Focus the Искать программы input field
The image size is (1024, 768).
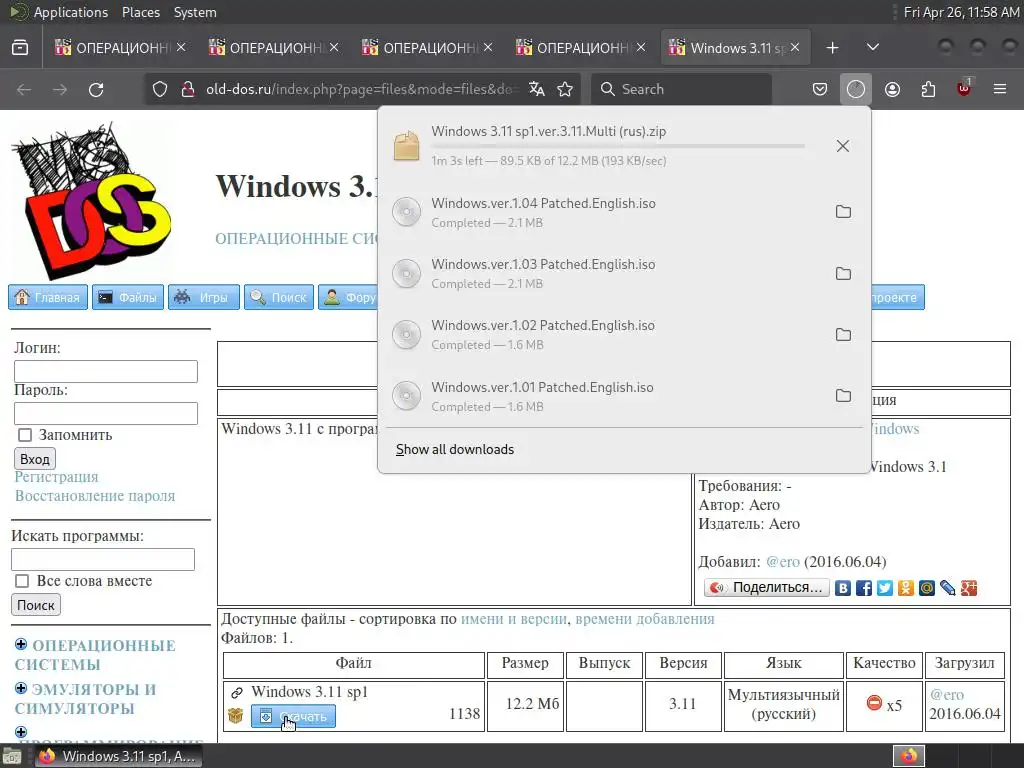(103, 560)
